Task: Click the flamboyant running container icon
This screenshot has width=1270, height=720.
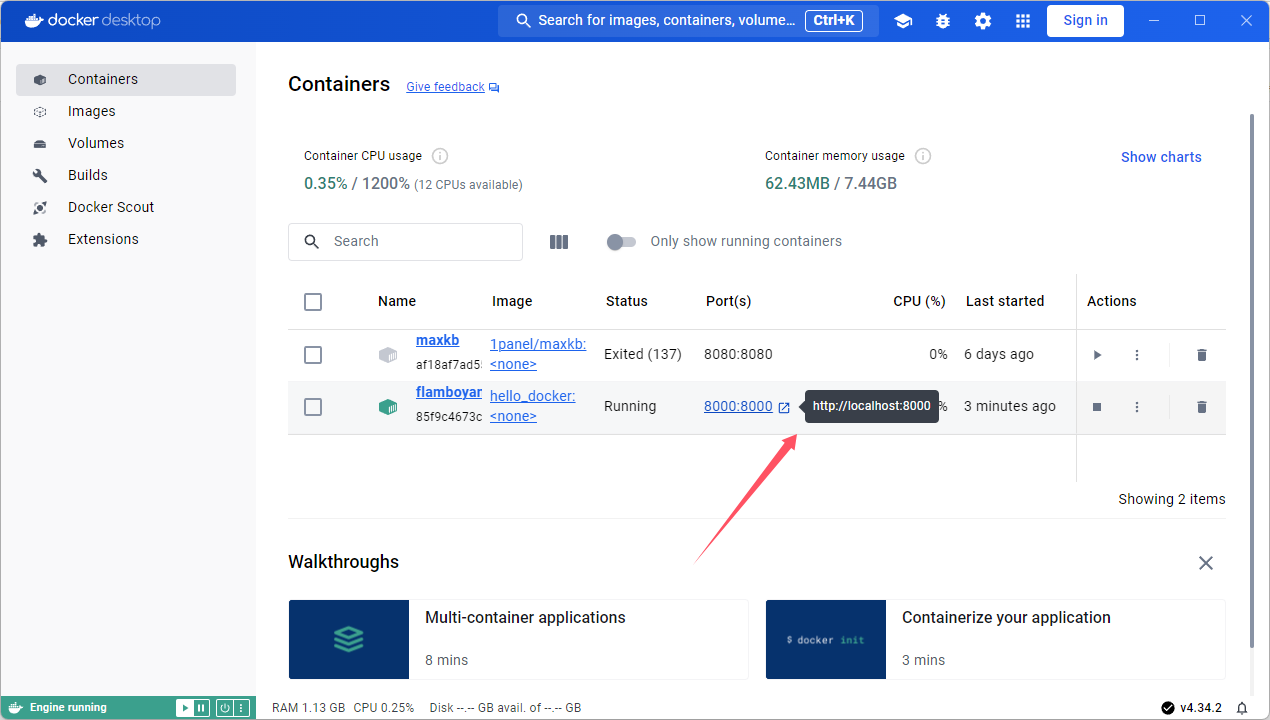Action: point(388,407)
